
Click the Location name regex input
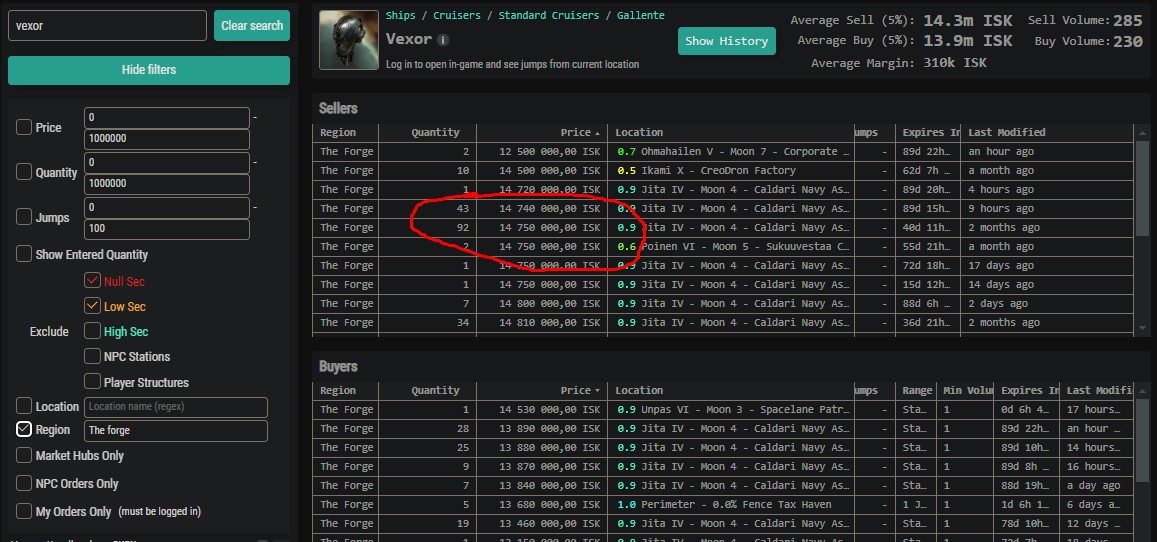(176, 407)
